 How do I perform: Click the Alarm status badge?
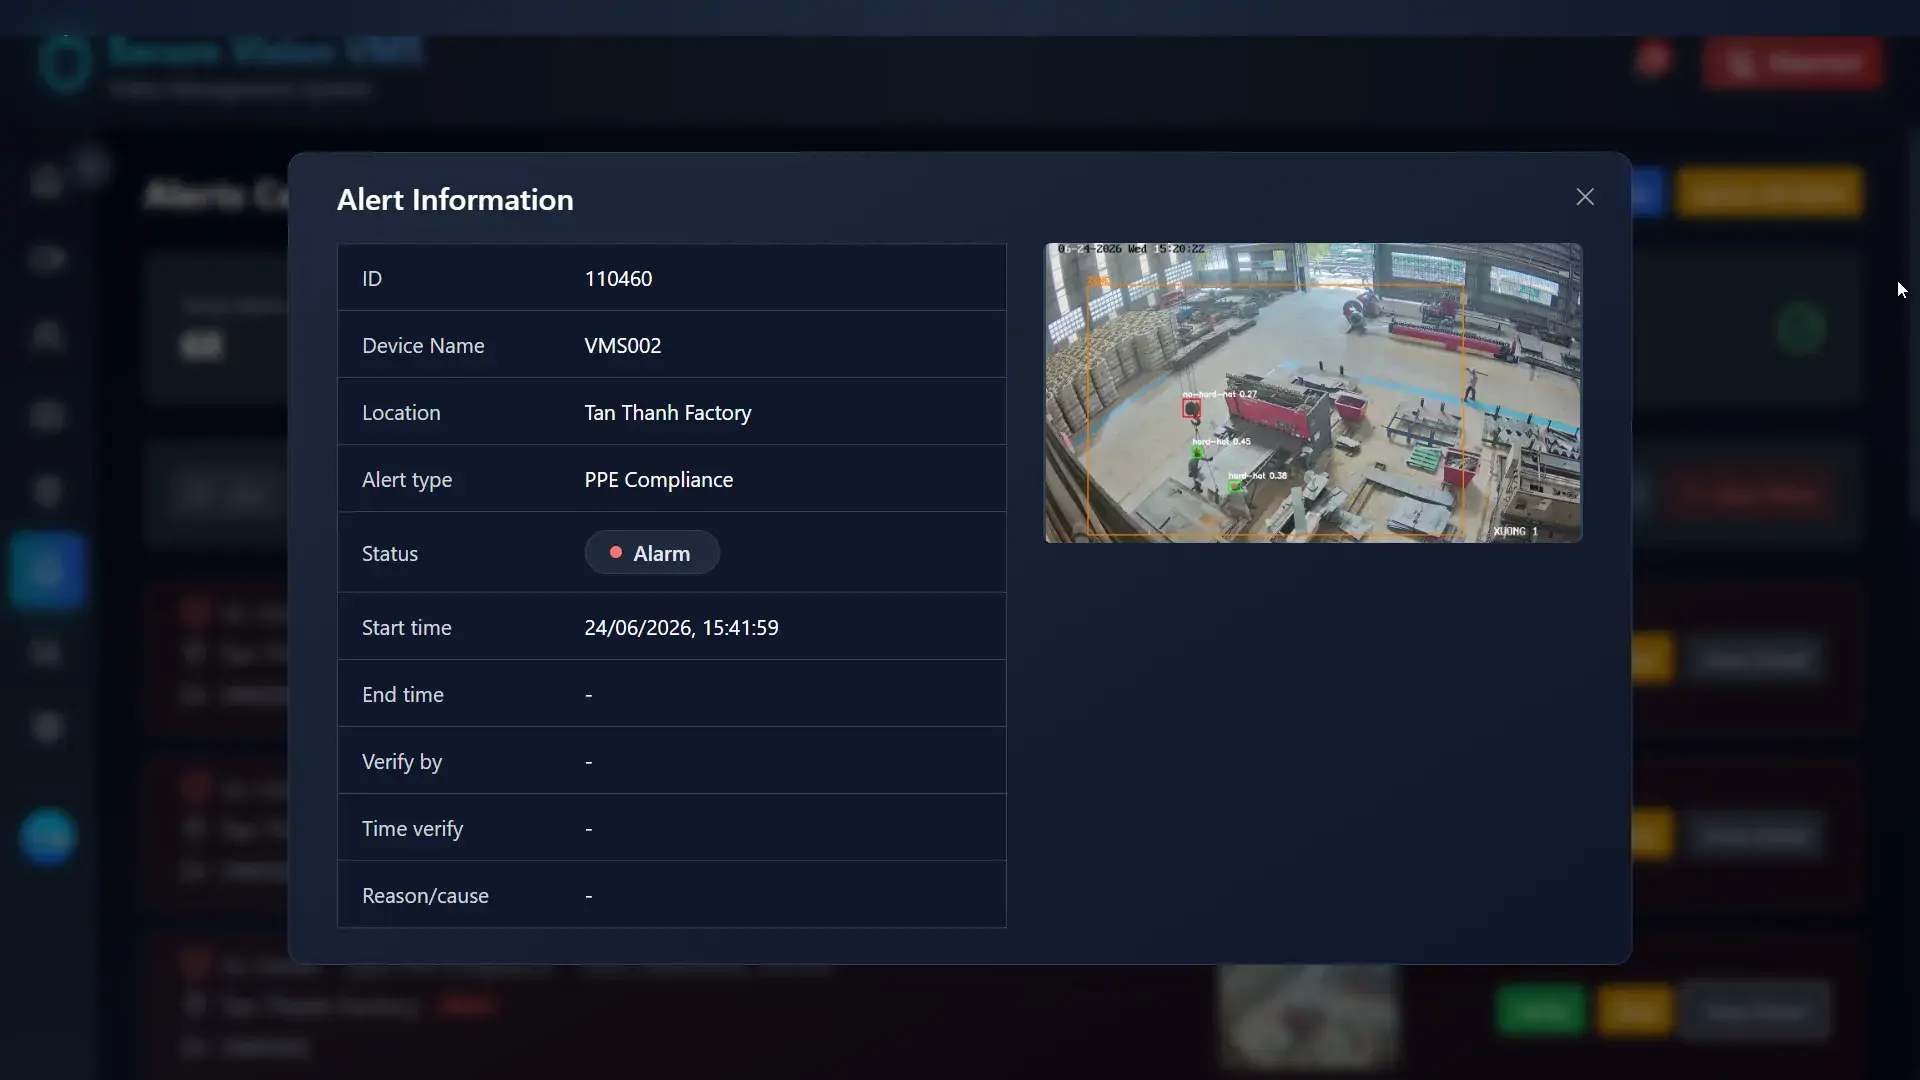(x=652, y=553)
